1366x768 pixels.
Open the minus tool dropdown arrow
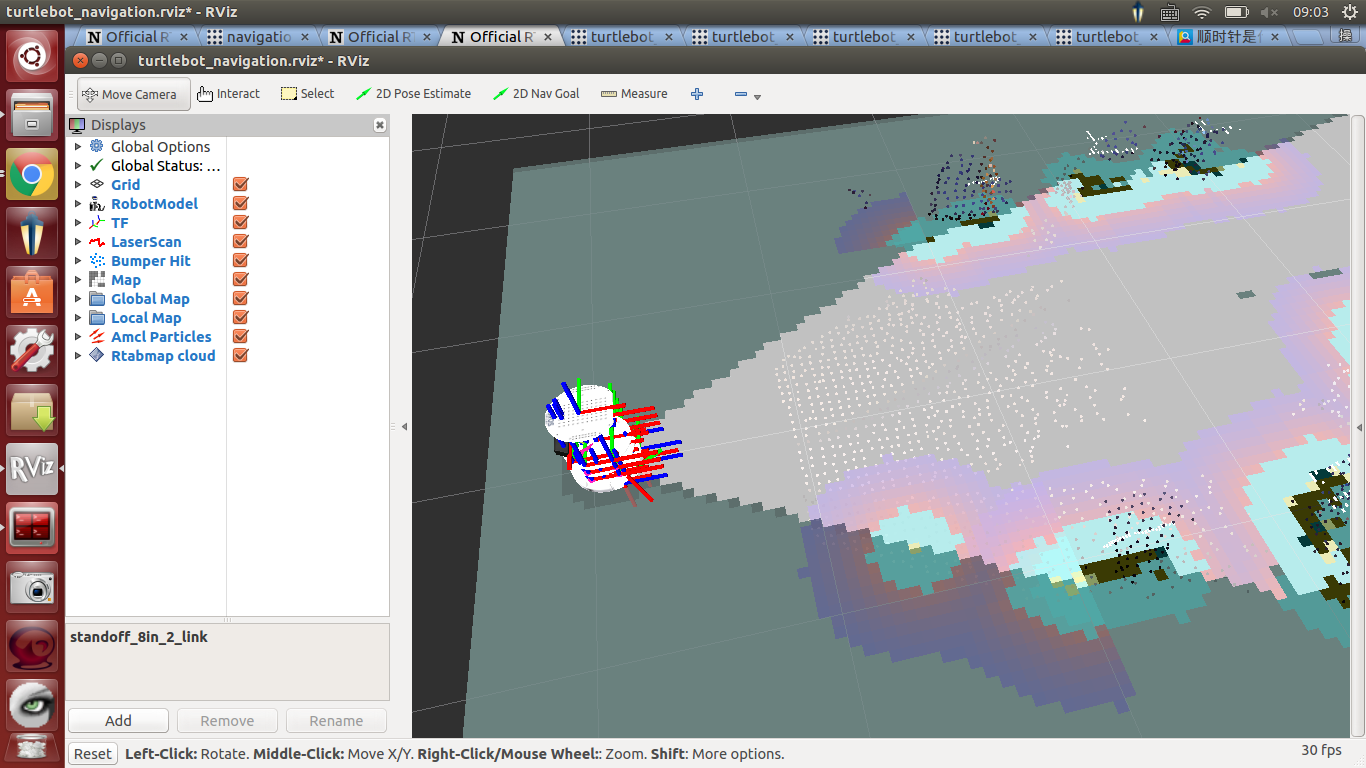click(757, 97)
